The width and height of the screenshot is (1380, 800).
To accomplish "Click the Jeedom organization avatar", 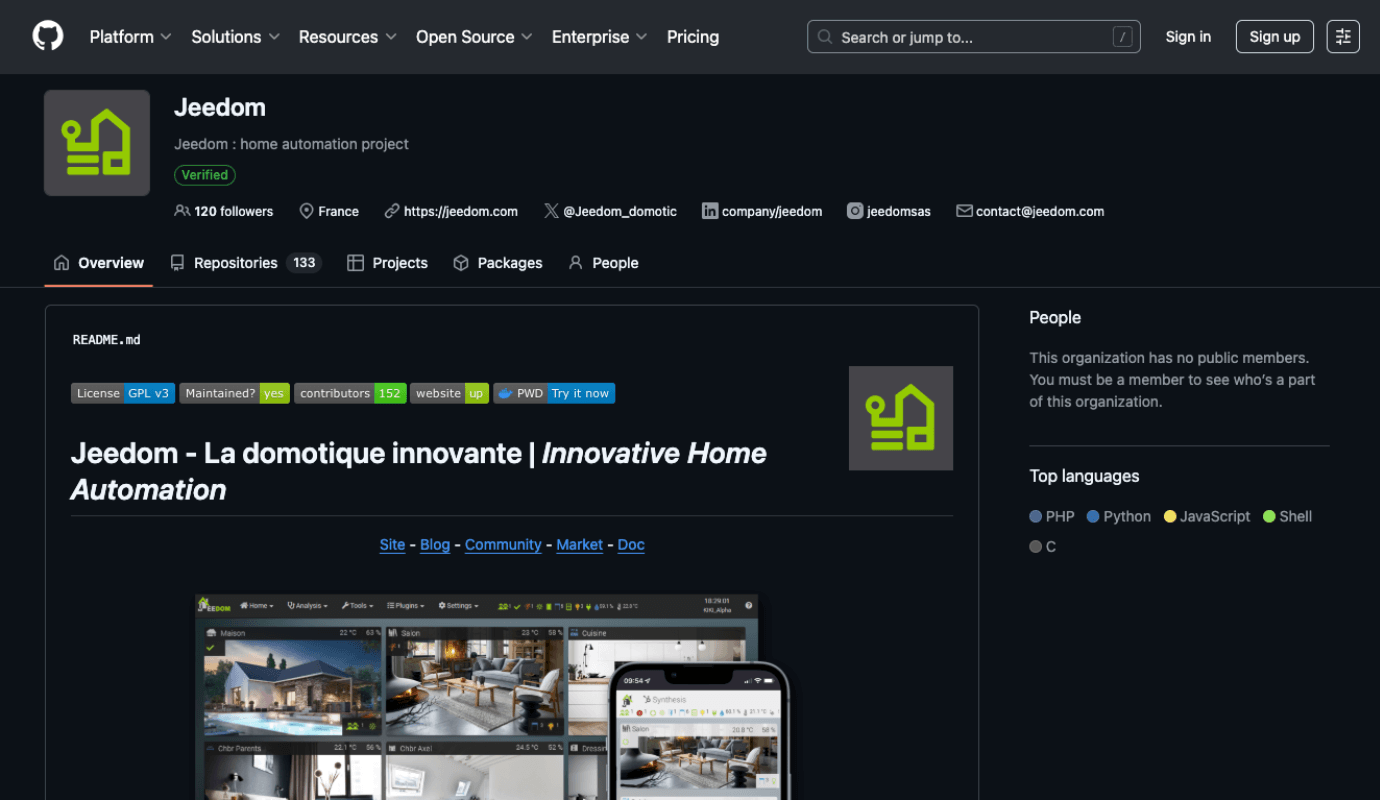I will [x=97, y=143].
